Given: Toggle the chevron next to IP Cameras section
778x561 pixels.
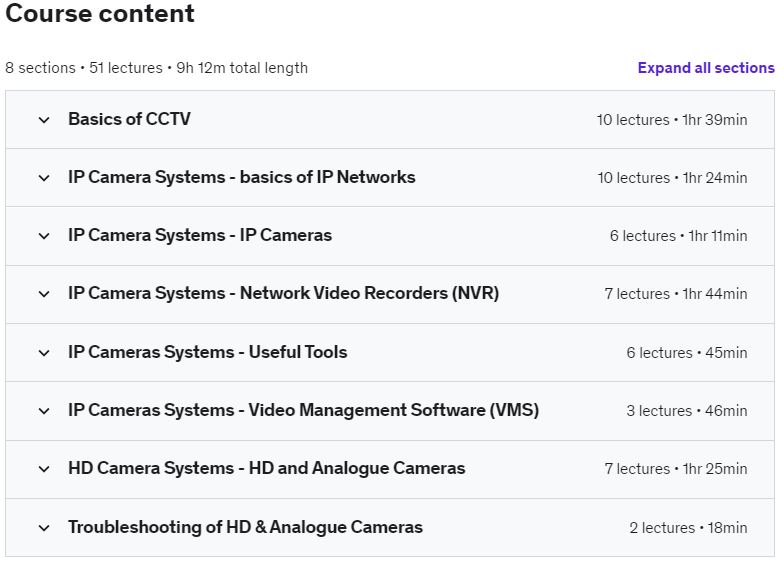Looking at the screenshot, I should pos(44,236).
